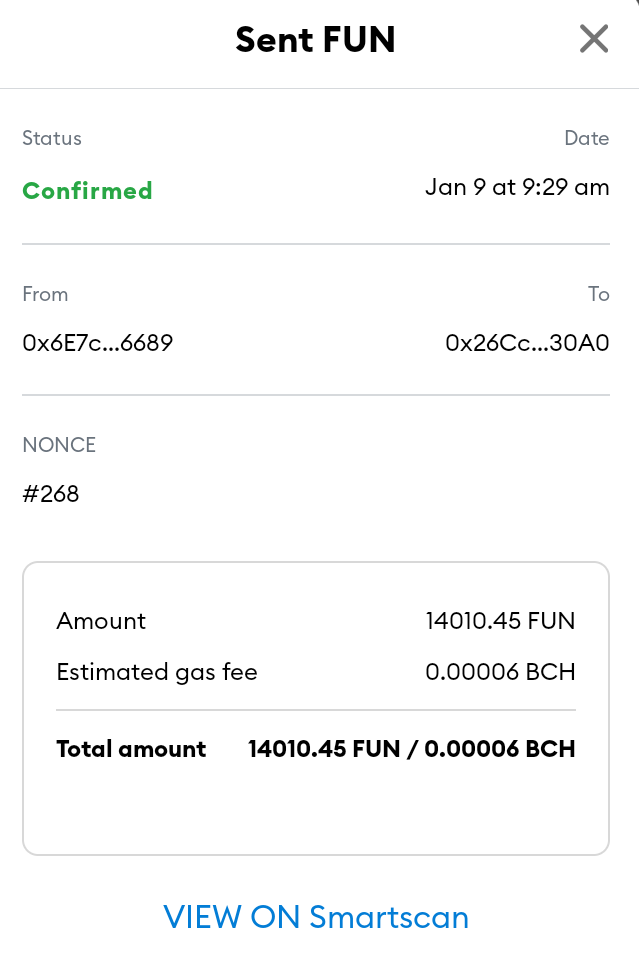The height and width of the screenshot is (959, 639).
Task: Click the Total amount label
Action: tap(131, 749)
